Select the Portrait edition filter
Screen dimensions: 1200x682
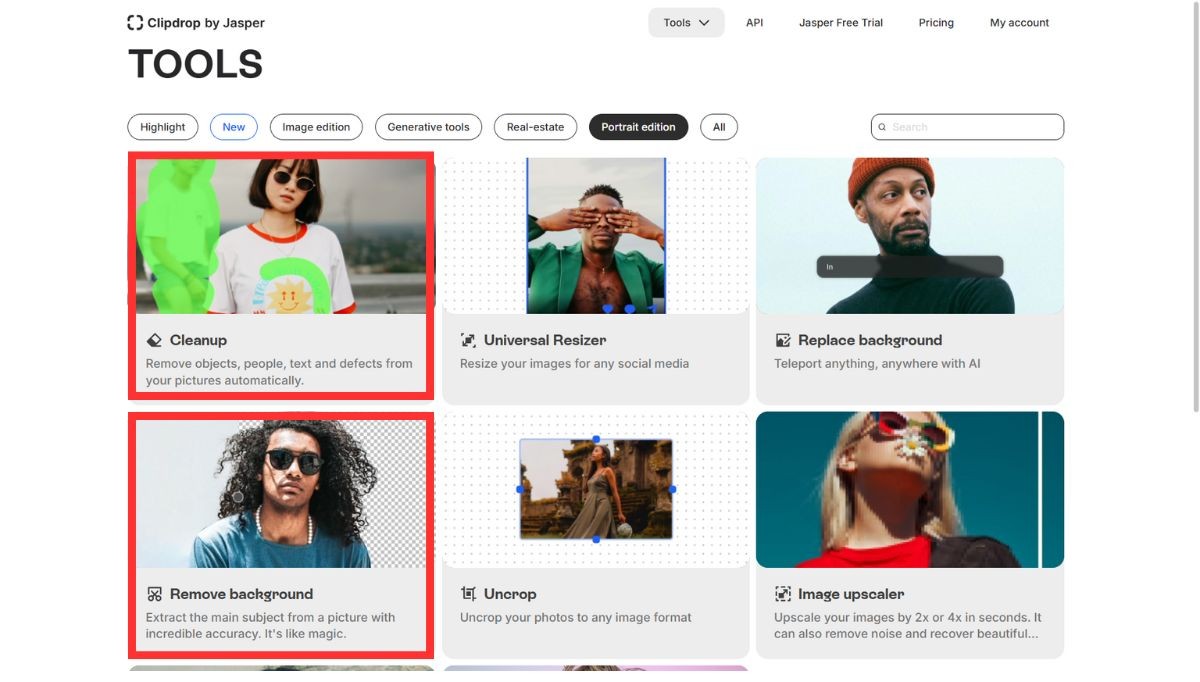pyautogui.click(x=638, y=127)
